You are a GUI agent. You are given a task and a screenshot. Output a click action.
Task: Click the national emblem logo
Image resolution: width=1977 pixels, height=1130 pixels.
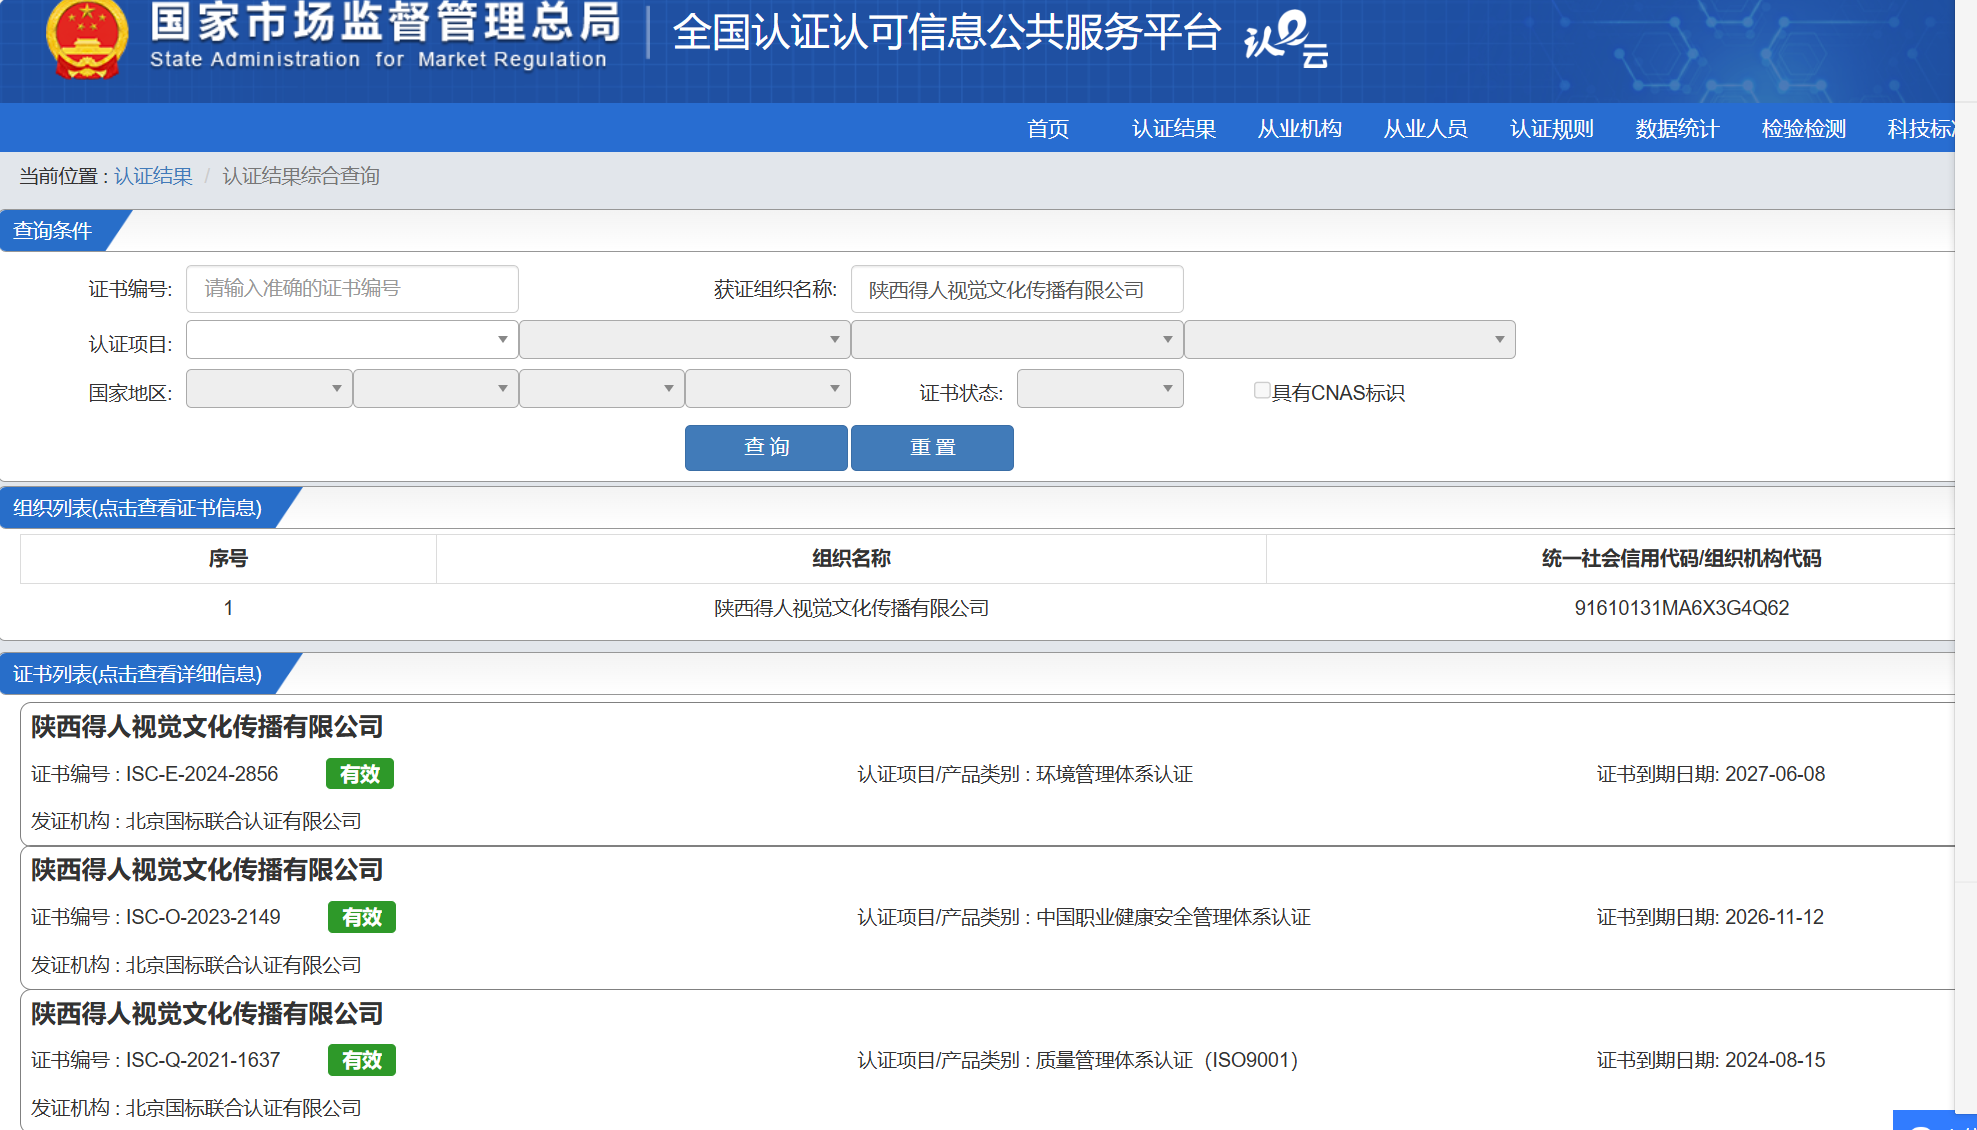pyautogui.click(x=87, y=38)
